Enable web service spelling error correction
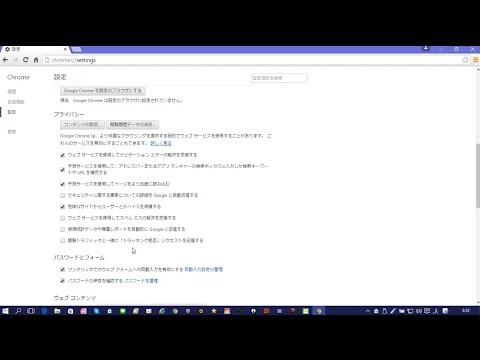This screenshot has width=480, height=360. (x=62, y=218)
